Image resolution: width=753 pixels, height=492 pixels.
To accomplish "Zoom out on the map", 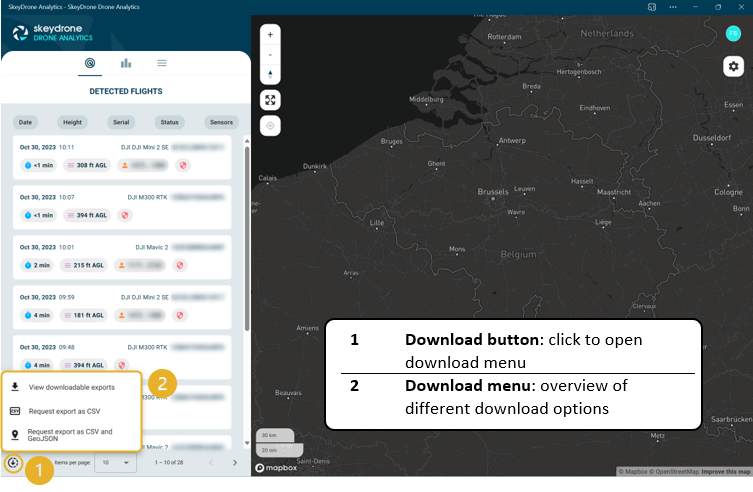I will click(x=270, y=55).
